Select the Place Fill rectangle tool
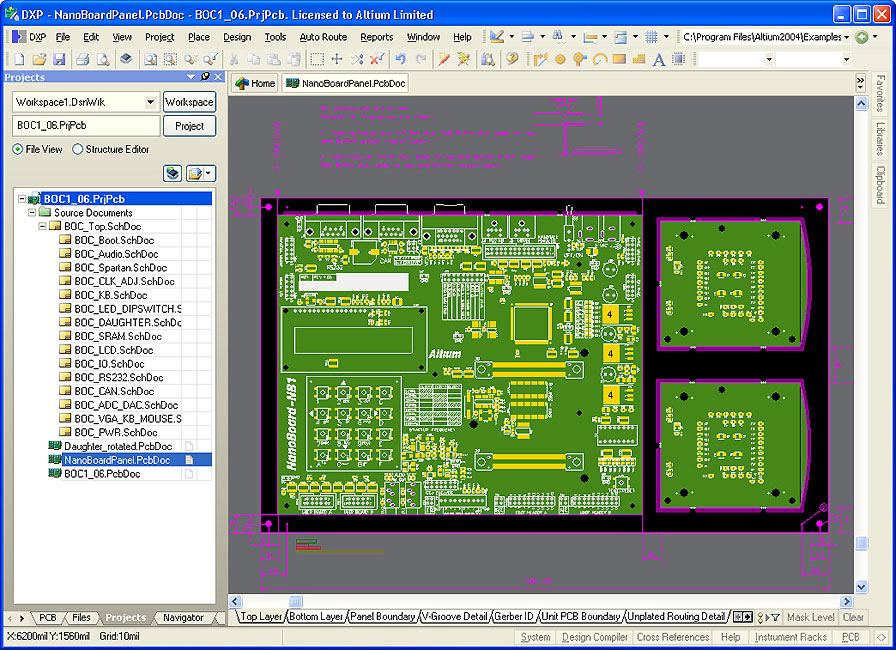 pos(619,59)
